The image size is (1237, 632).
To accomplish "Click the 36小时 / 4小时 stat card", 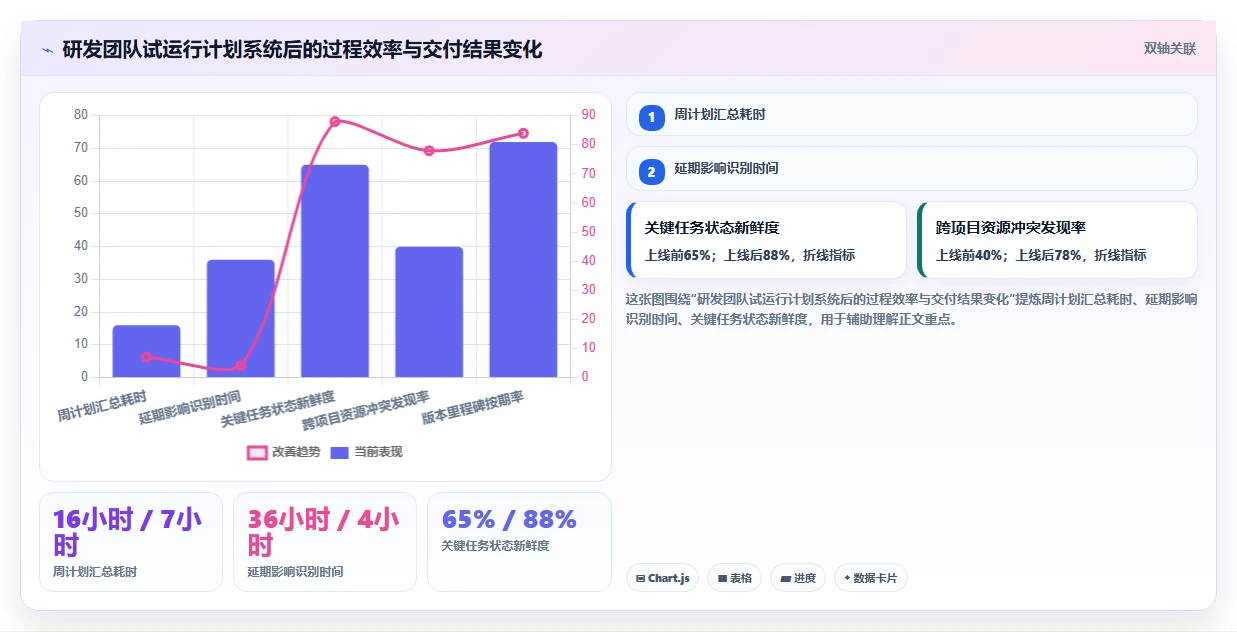I will click(325, 542).
